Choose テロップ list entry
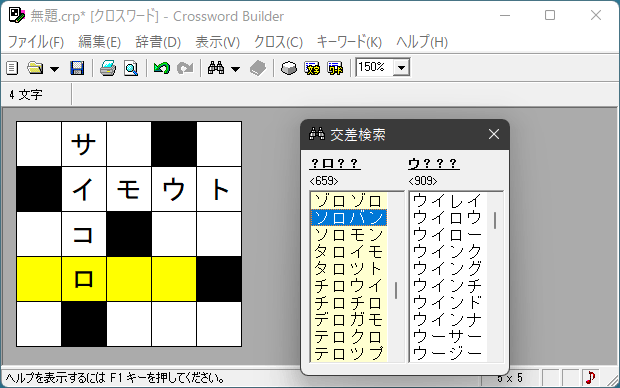This screenshot has height=388, width=620. click(349, 354)
